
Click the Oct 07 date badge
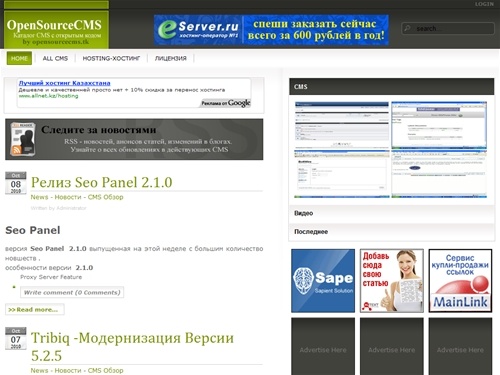click(x=16, y=338)
